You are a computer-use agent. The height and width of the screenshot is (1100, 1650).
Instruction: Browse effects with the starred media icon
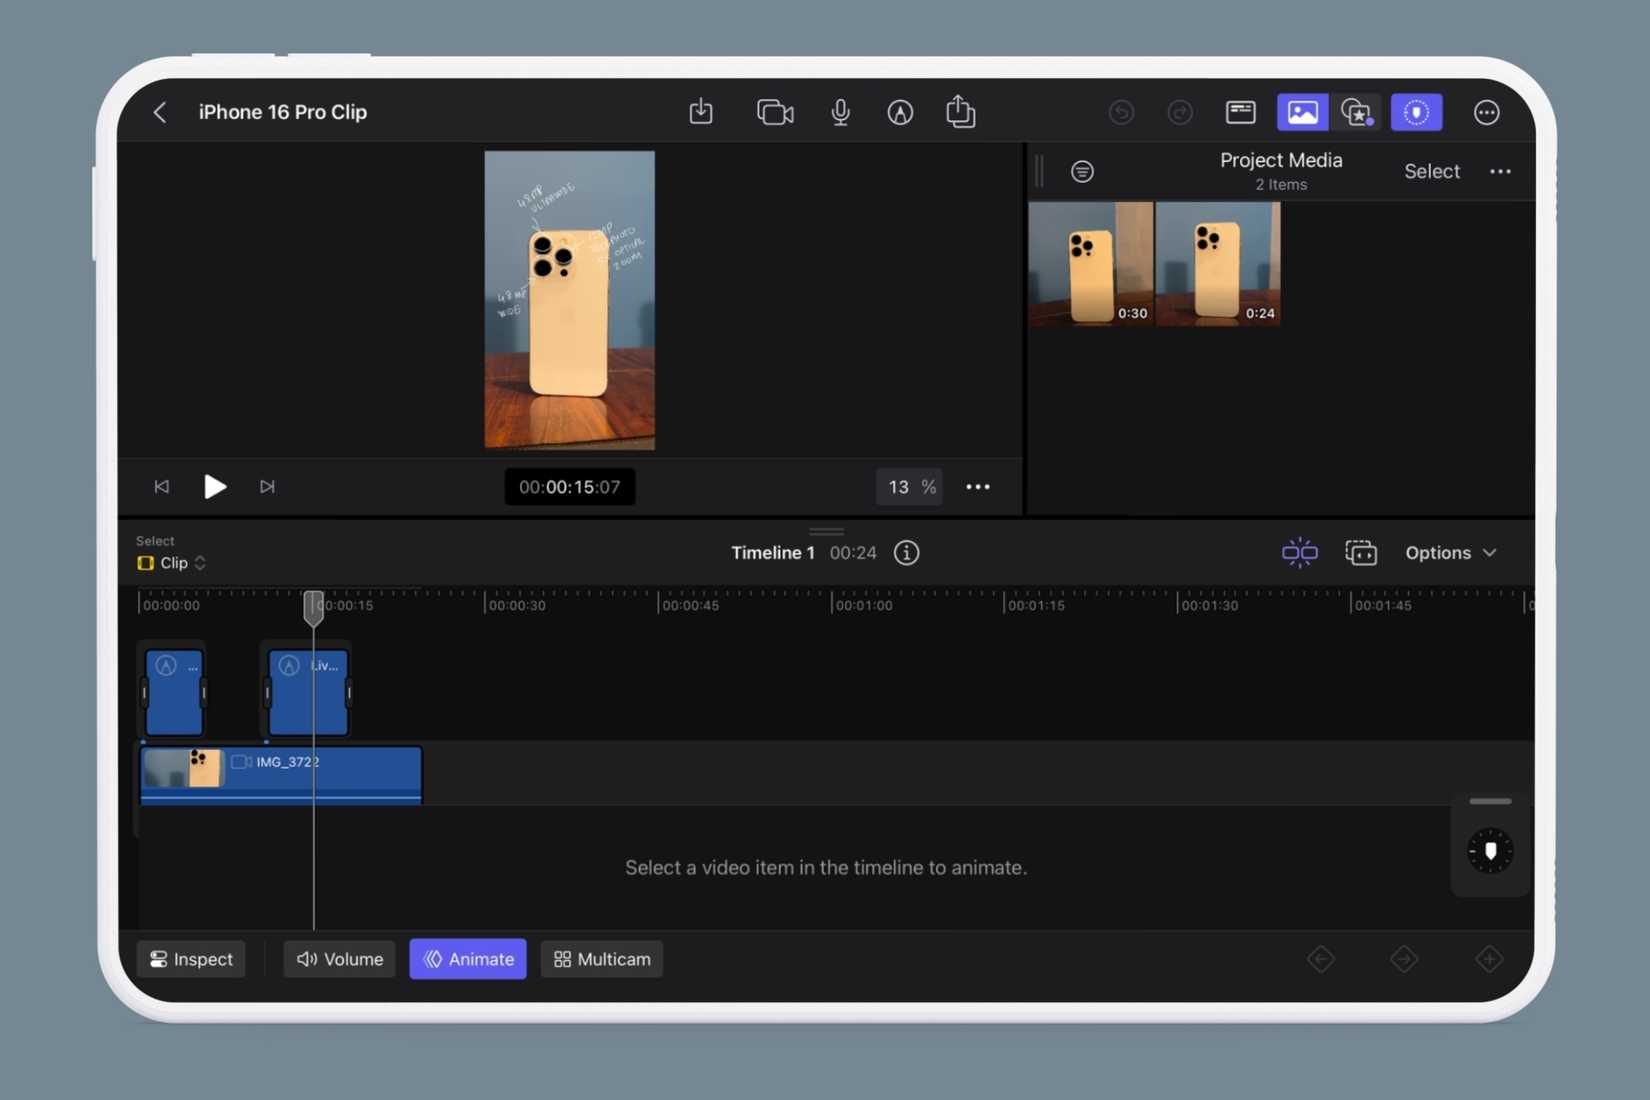(x=1356, y=112)
